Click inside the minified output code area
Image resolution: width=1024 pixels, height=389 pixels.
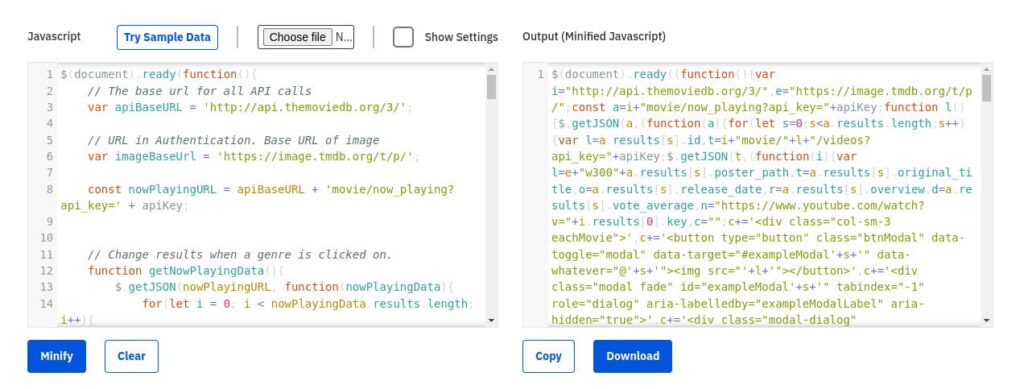point(763,196)
